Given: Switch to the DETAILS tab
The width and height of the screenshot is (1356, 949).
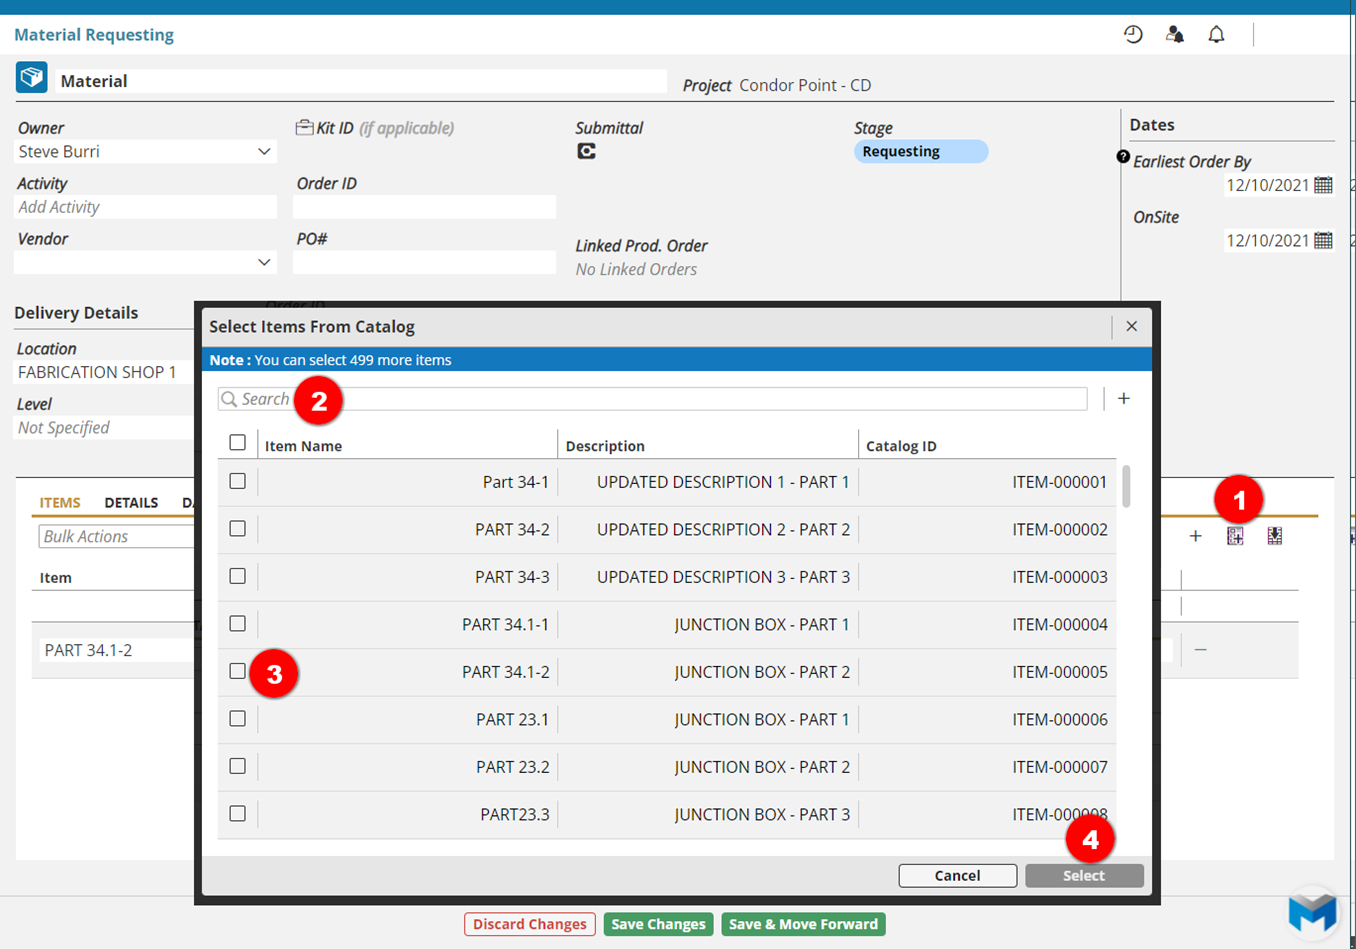Looking at the screenshot, I should tap(131, 503).
